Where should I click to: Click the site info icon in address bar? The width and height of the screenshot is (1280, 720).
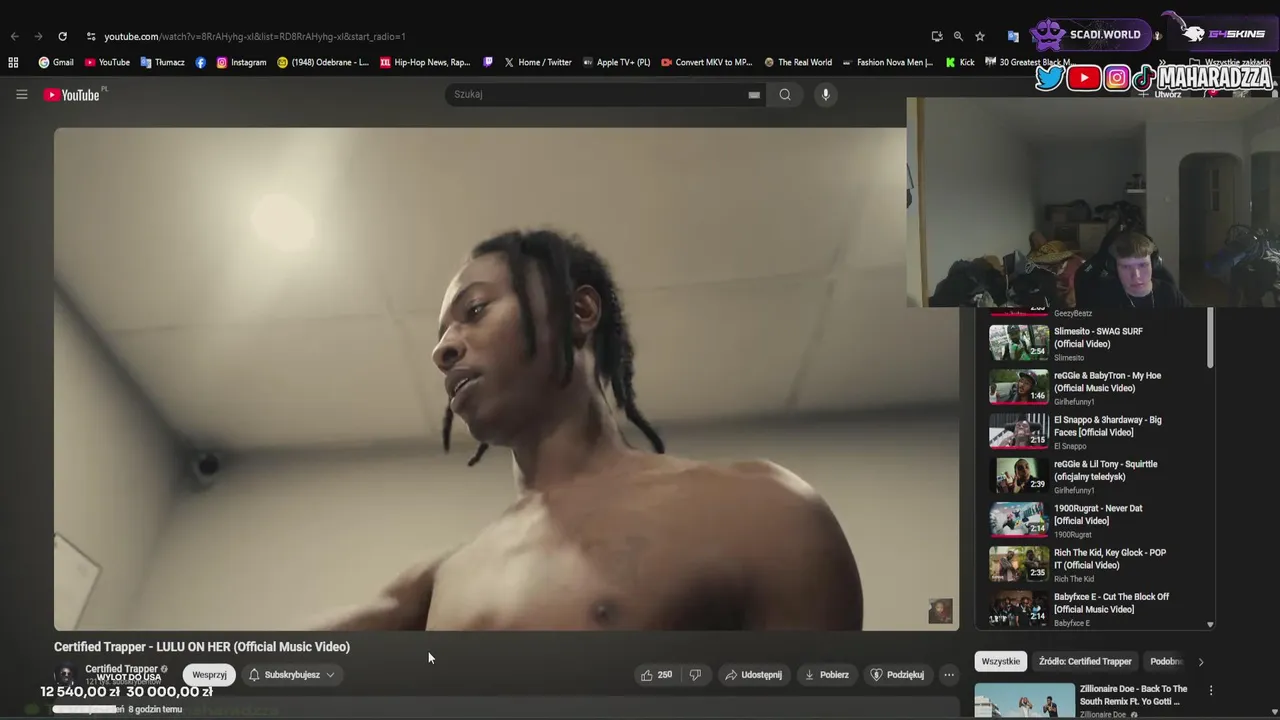[91, 36]
